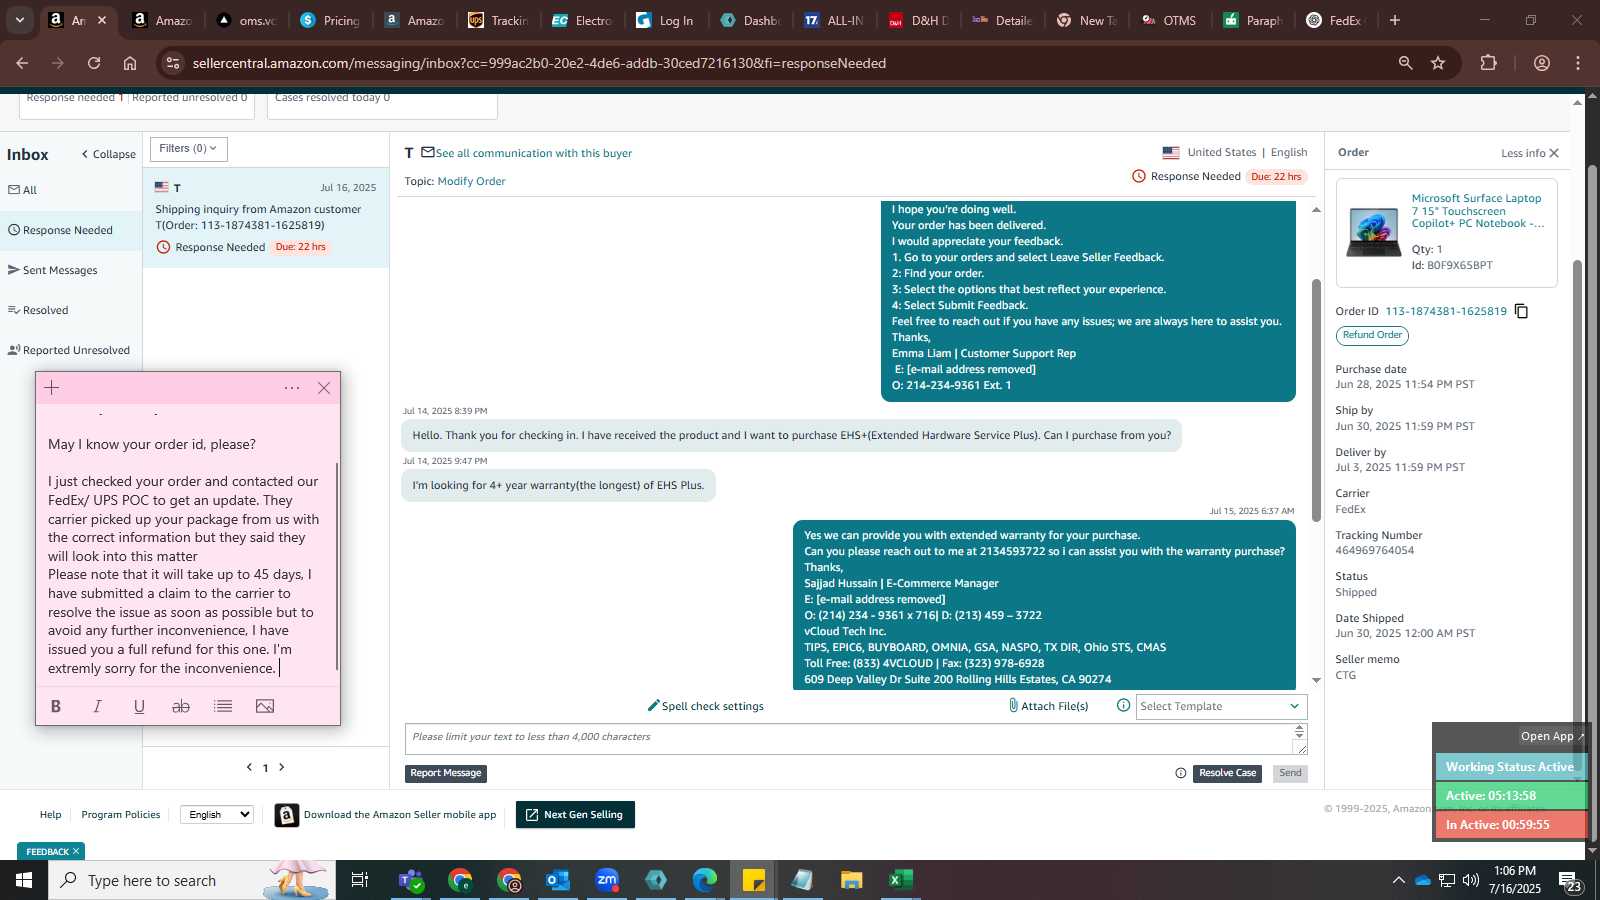Open sticky note menu (three dots)

click(292, 388)
